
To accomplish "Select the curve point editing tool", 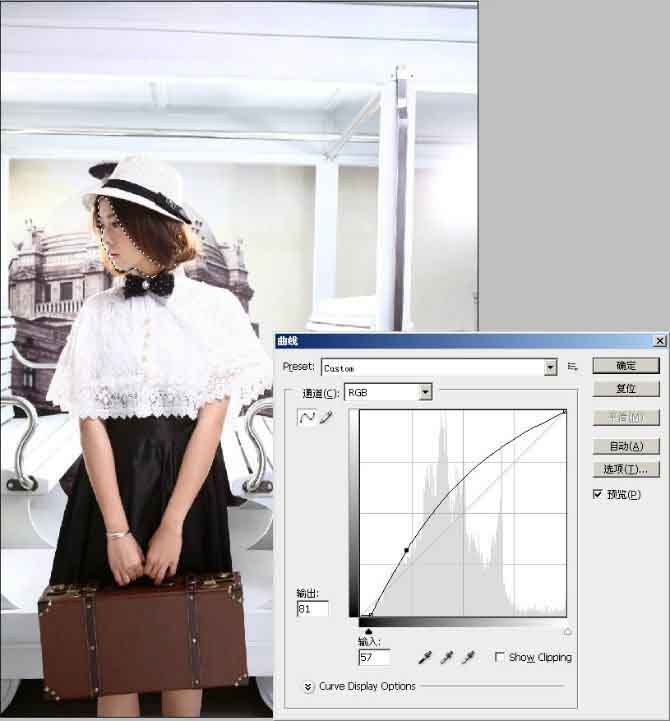I will pos(307,418).
